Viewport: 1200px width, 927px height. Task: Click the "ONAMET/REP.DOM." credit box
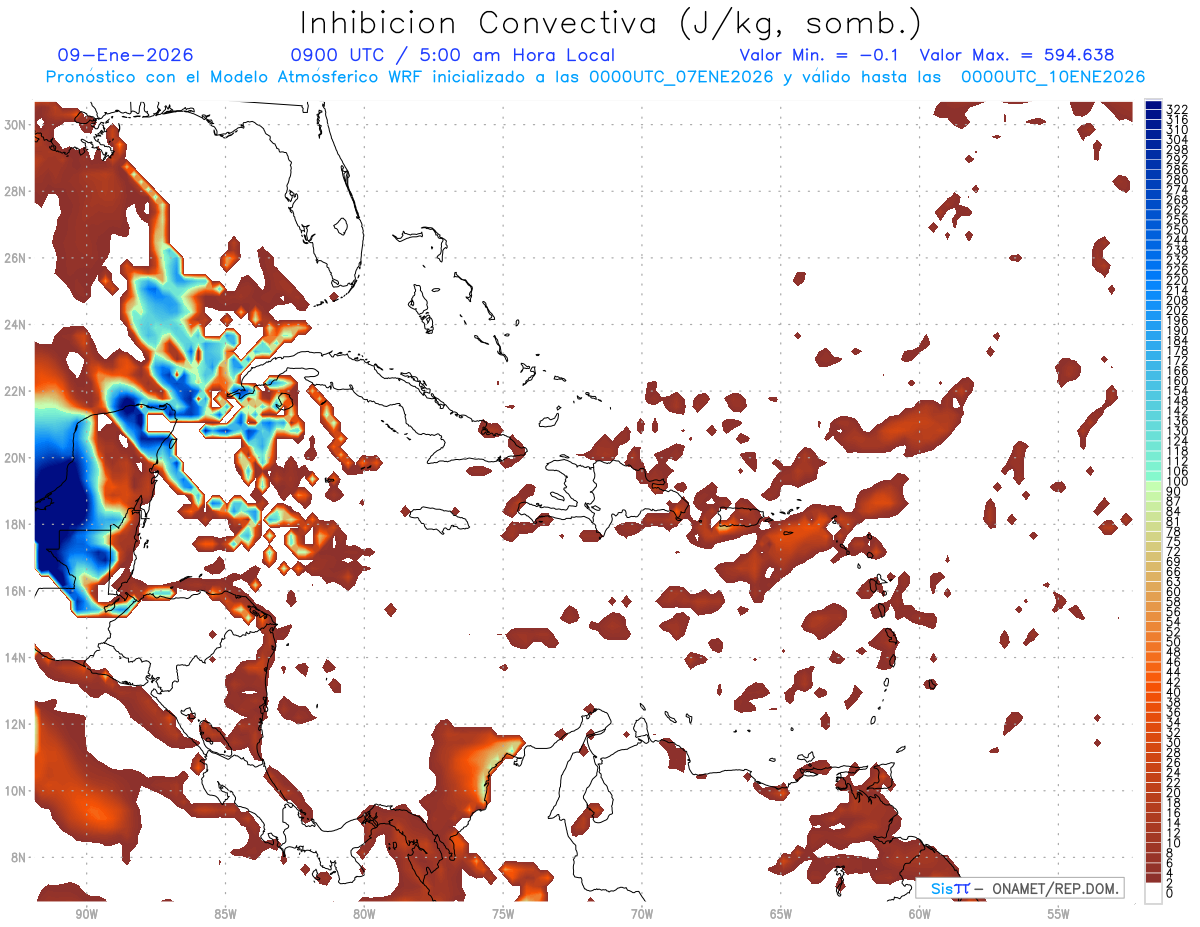coord(1020,889)
